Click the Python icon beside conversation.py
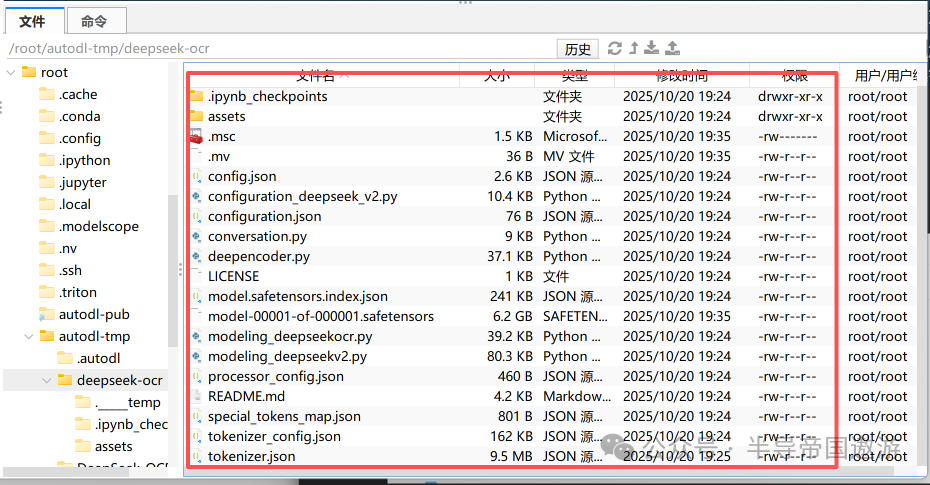 coord(196,236)
